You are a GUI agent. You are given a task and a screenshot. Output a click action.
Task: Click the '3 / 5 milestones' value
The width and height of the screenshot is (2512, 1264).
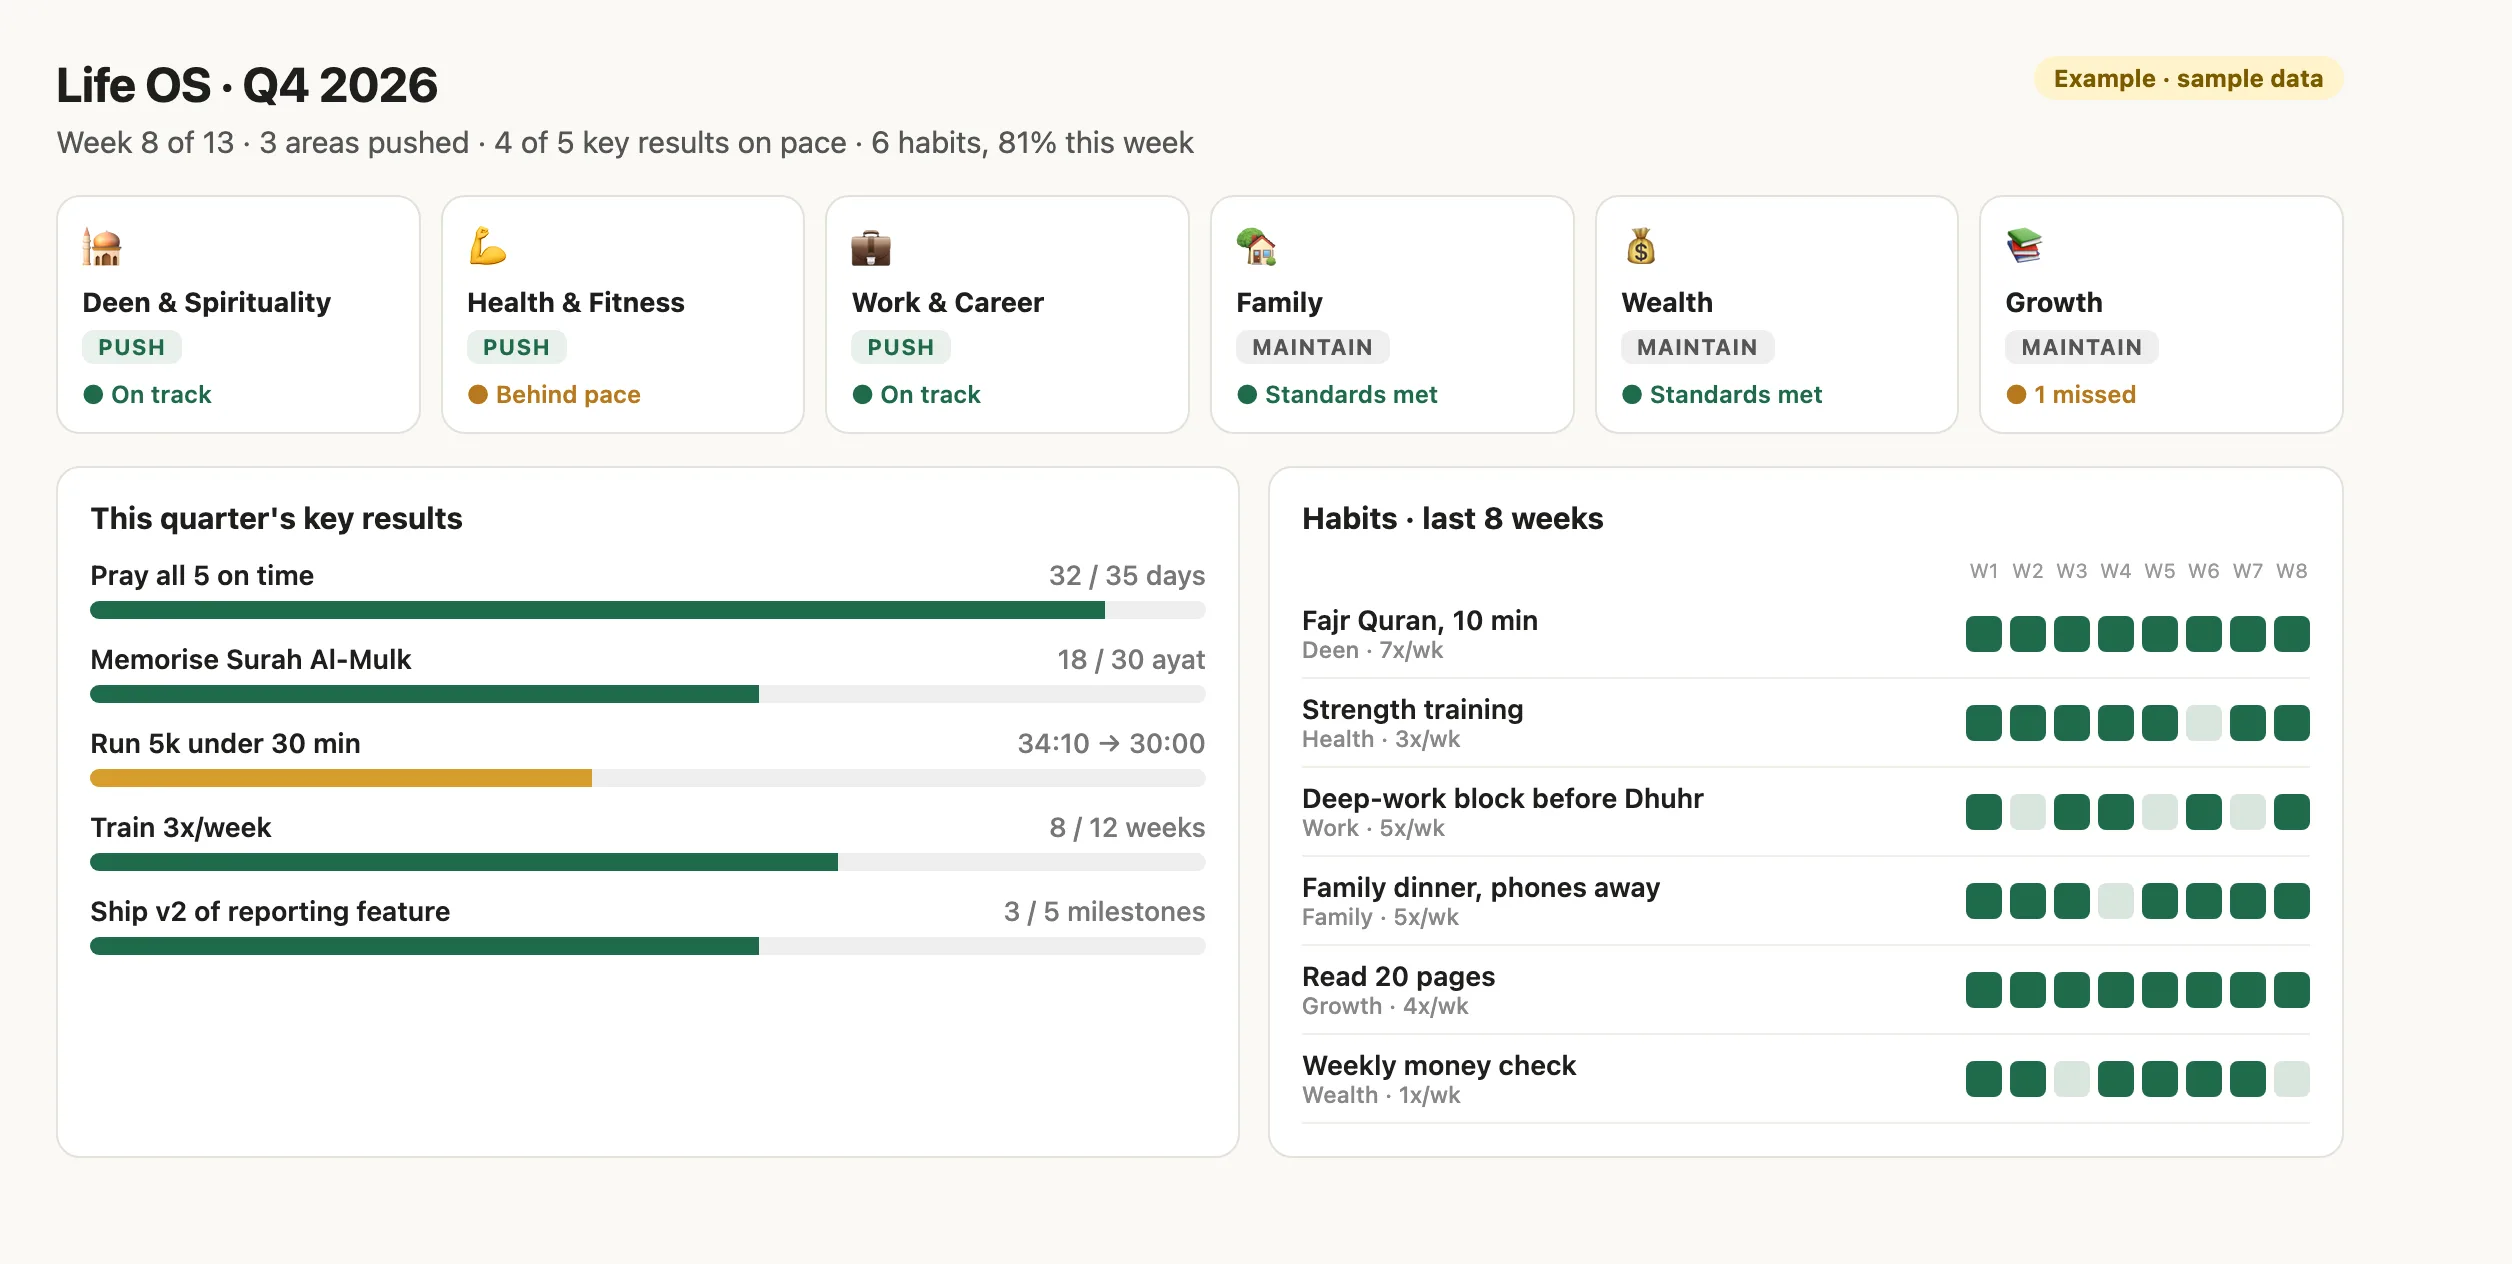tap(1105, 912)
